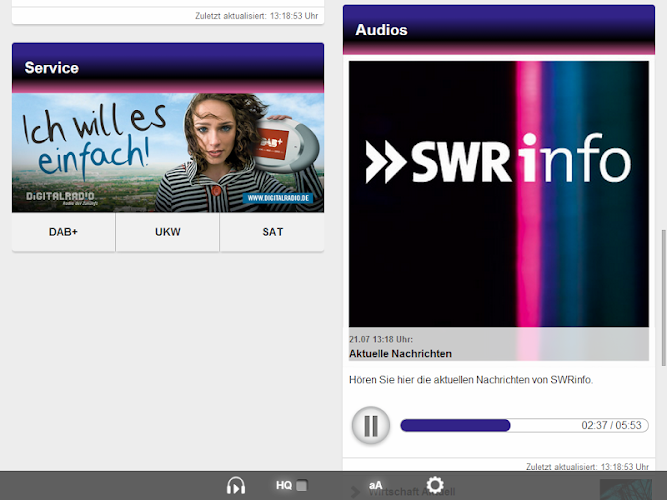667x500 pixels.
Task: Click the audio progress bar
Action: (x=524, y=425)
